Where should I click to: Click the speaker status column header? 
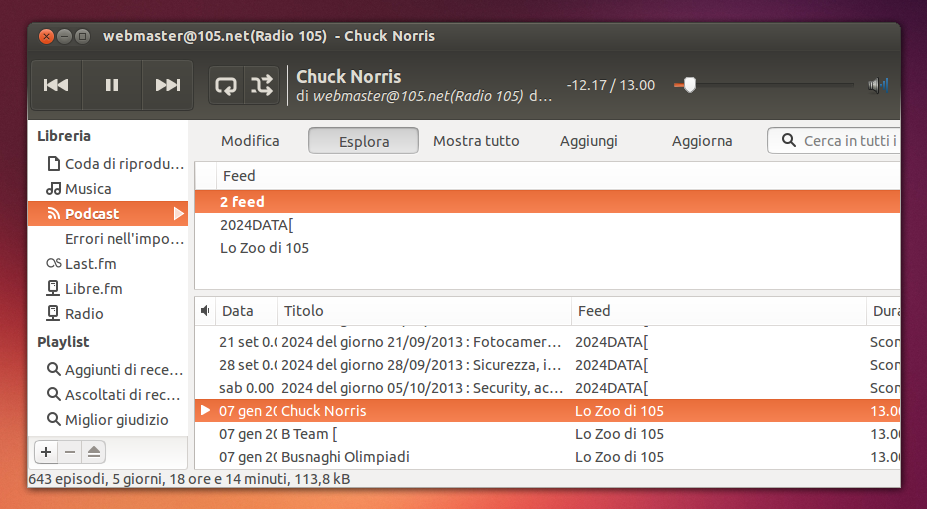[205, 311]
